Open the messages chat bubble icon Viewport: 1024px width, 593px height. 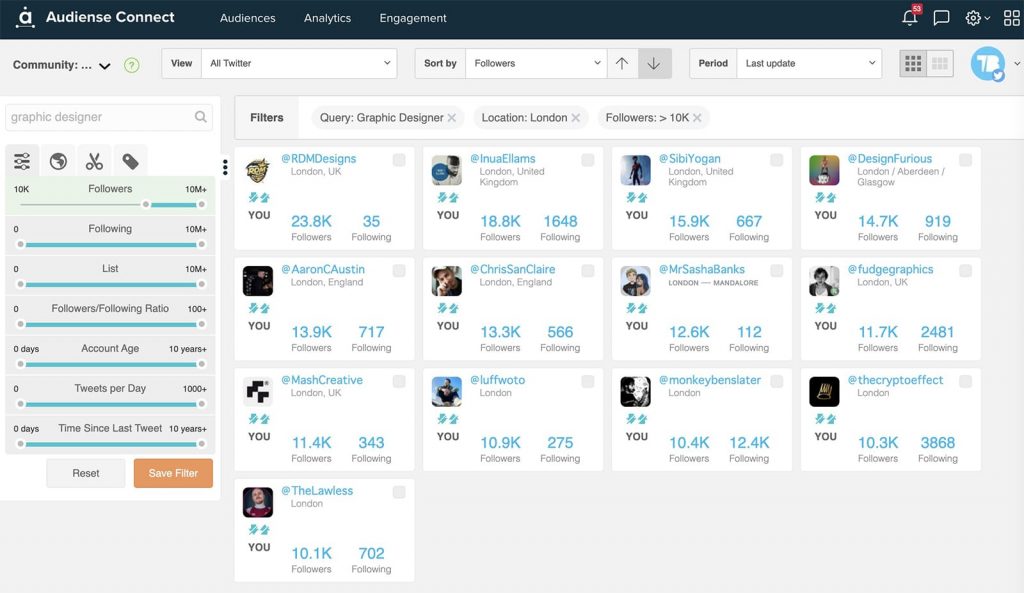pos(941,18)
